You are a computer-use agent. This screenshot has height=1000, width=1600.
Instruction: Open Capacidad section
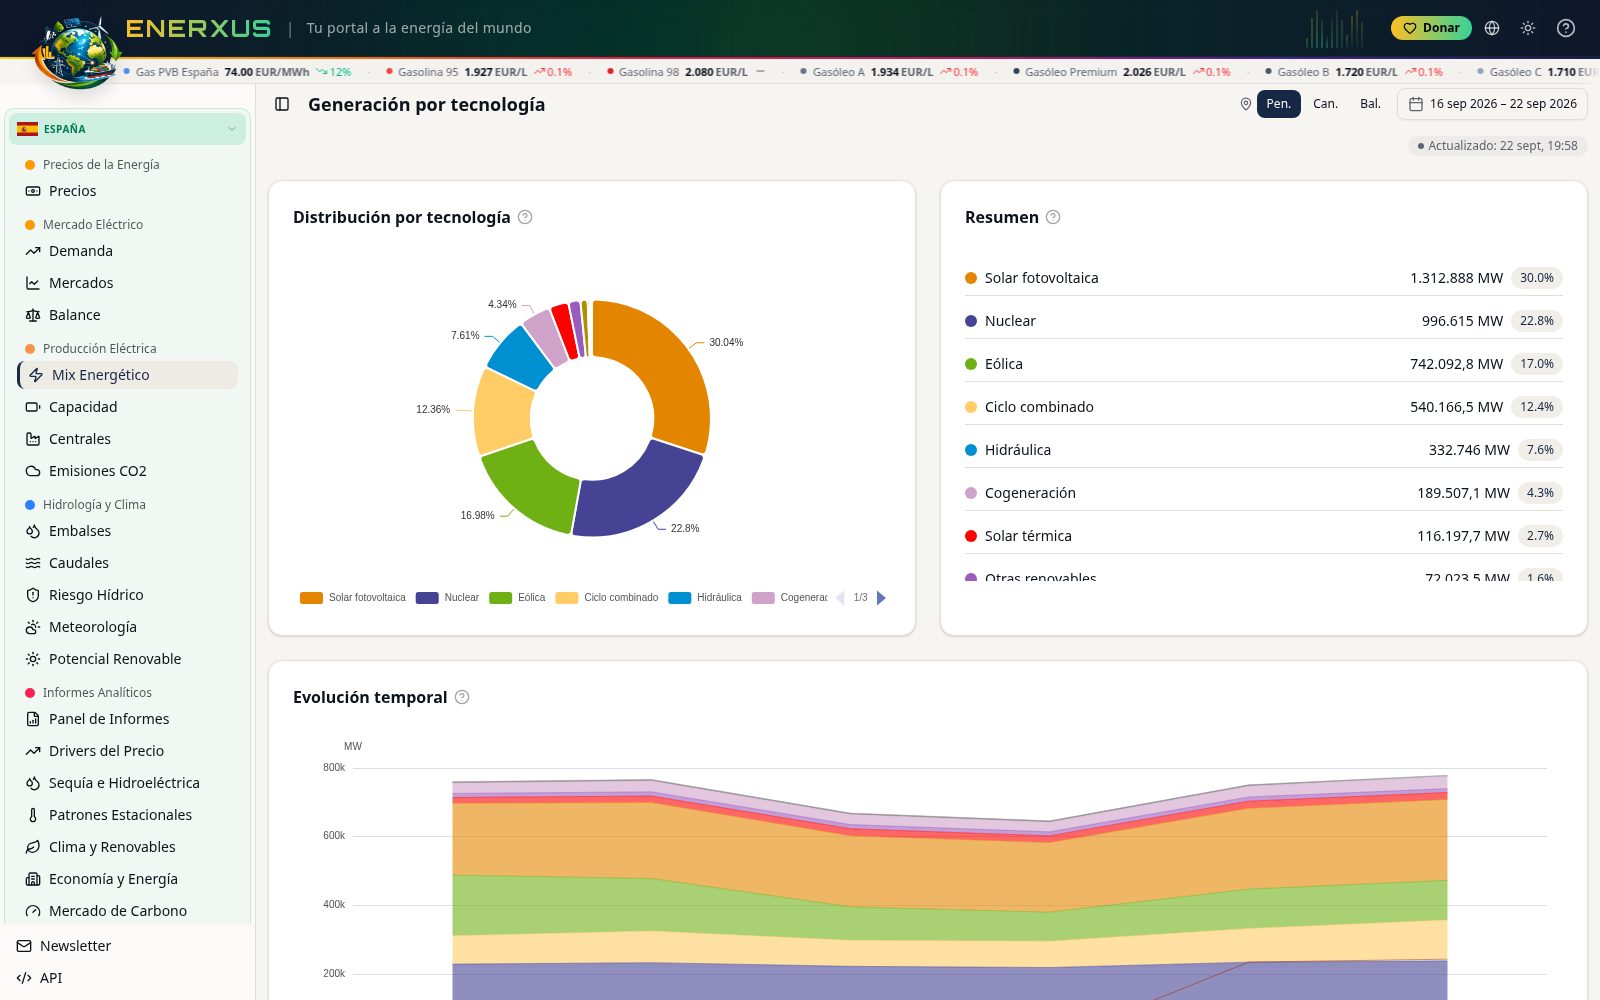pos(128,407)
